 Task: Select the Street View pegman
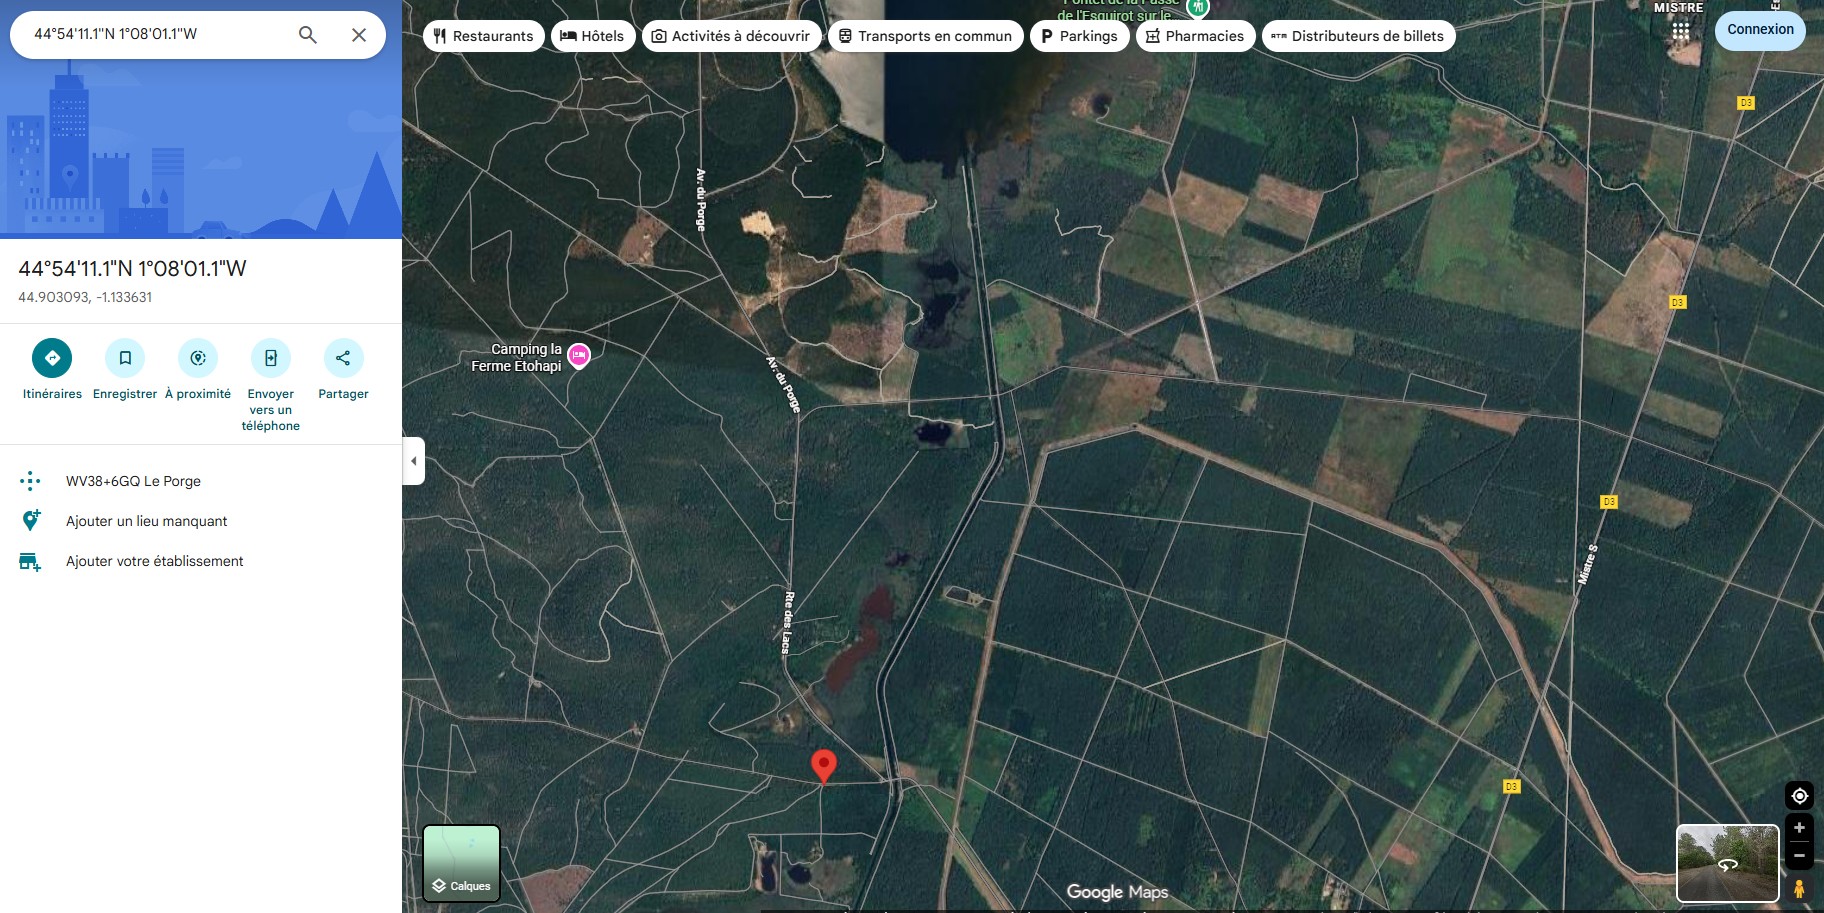(x=1799, y=888)
